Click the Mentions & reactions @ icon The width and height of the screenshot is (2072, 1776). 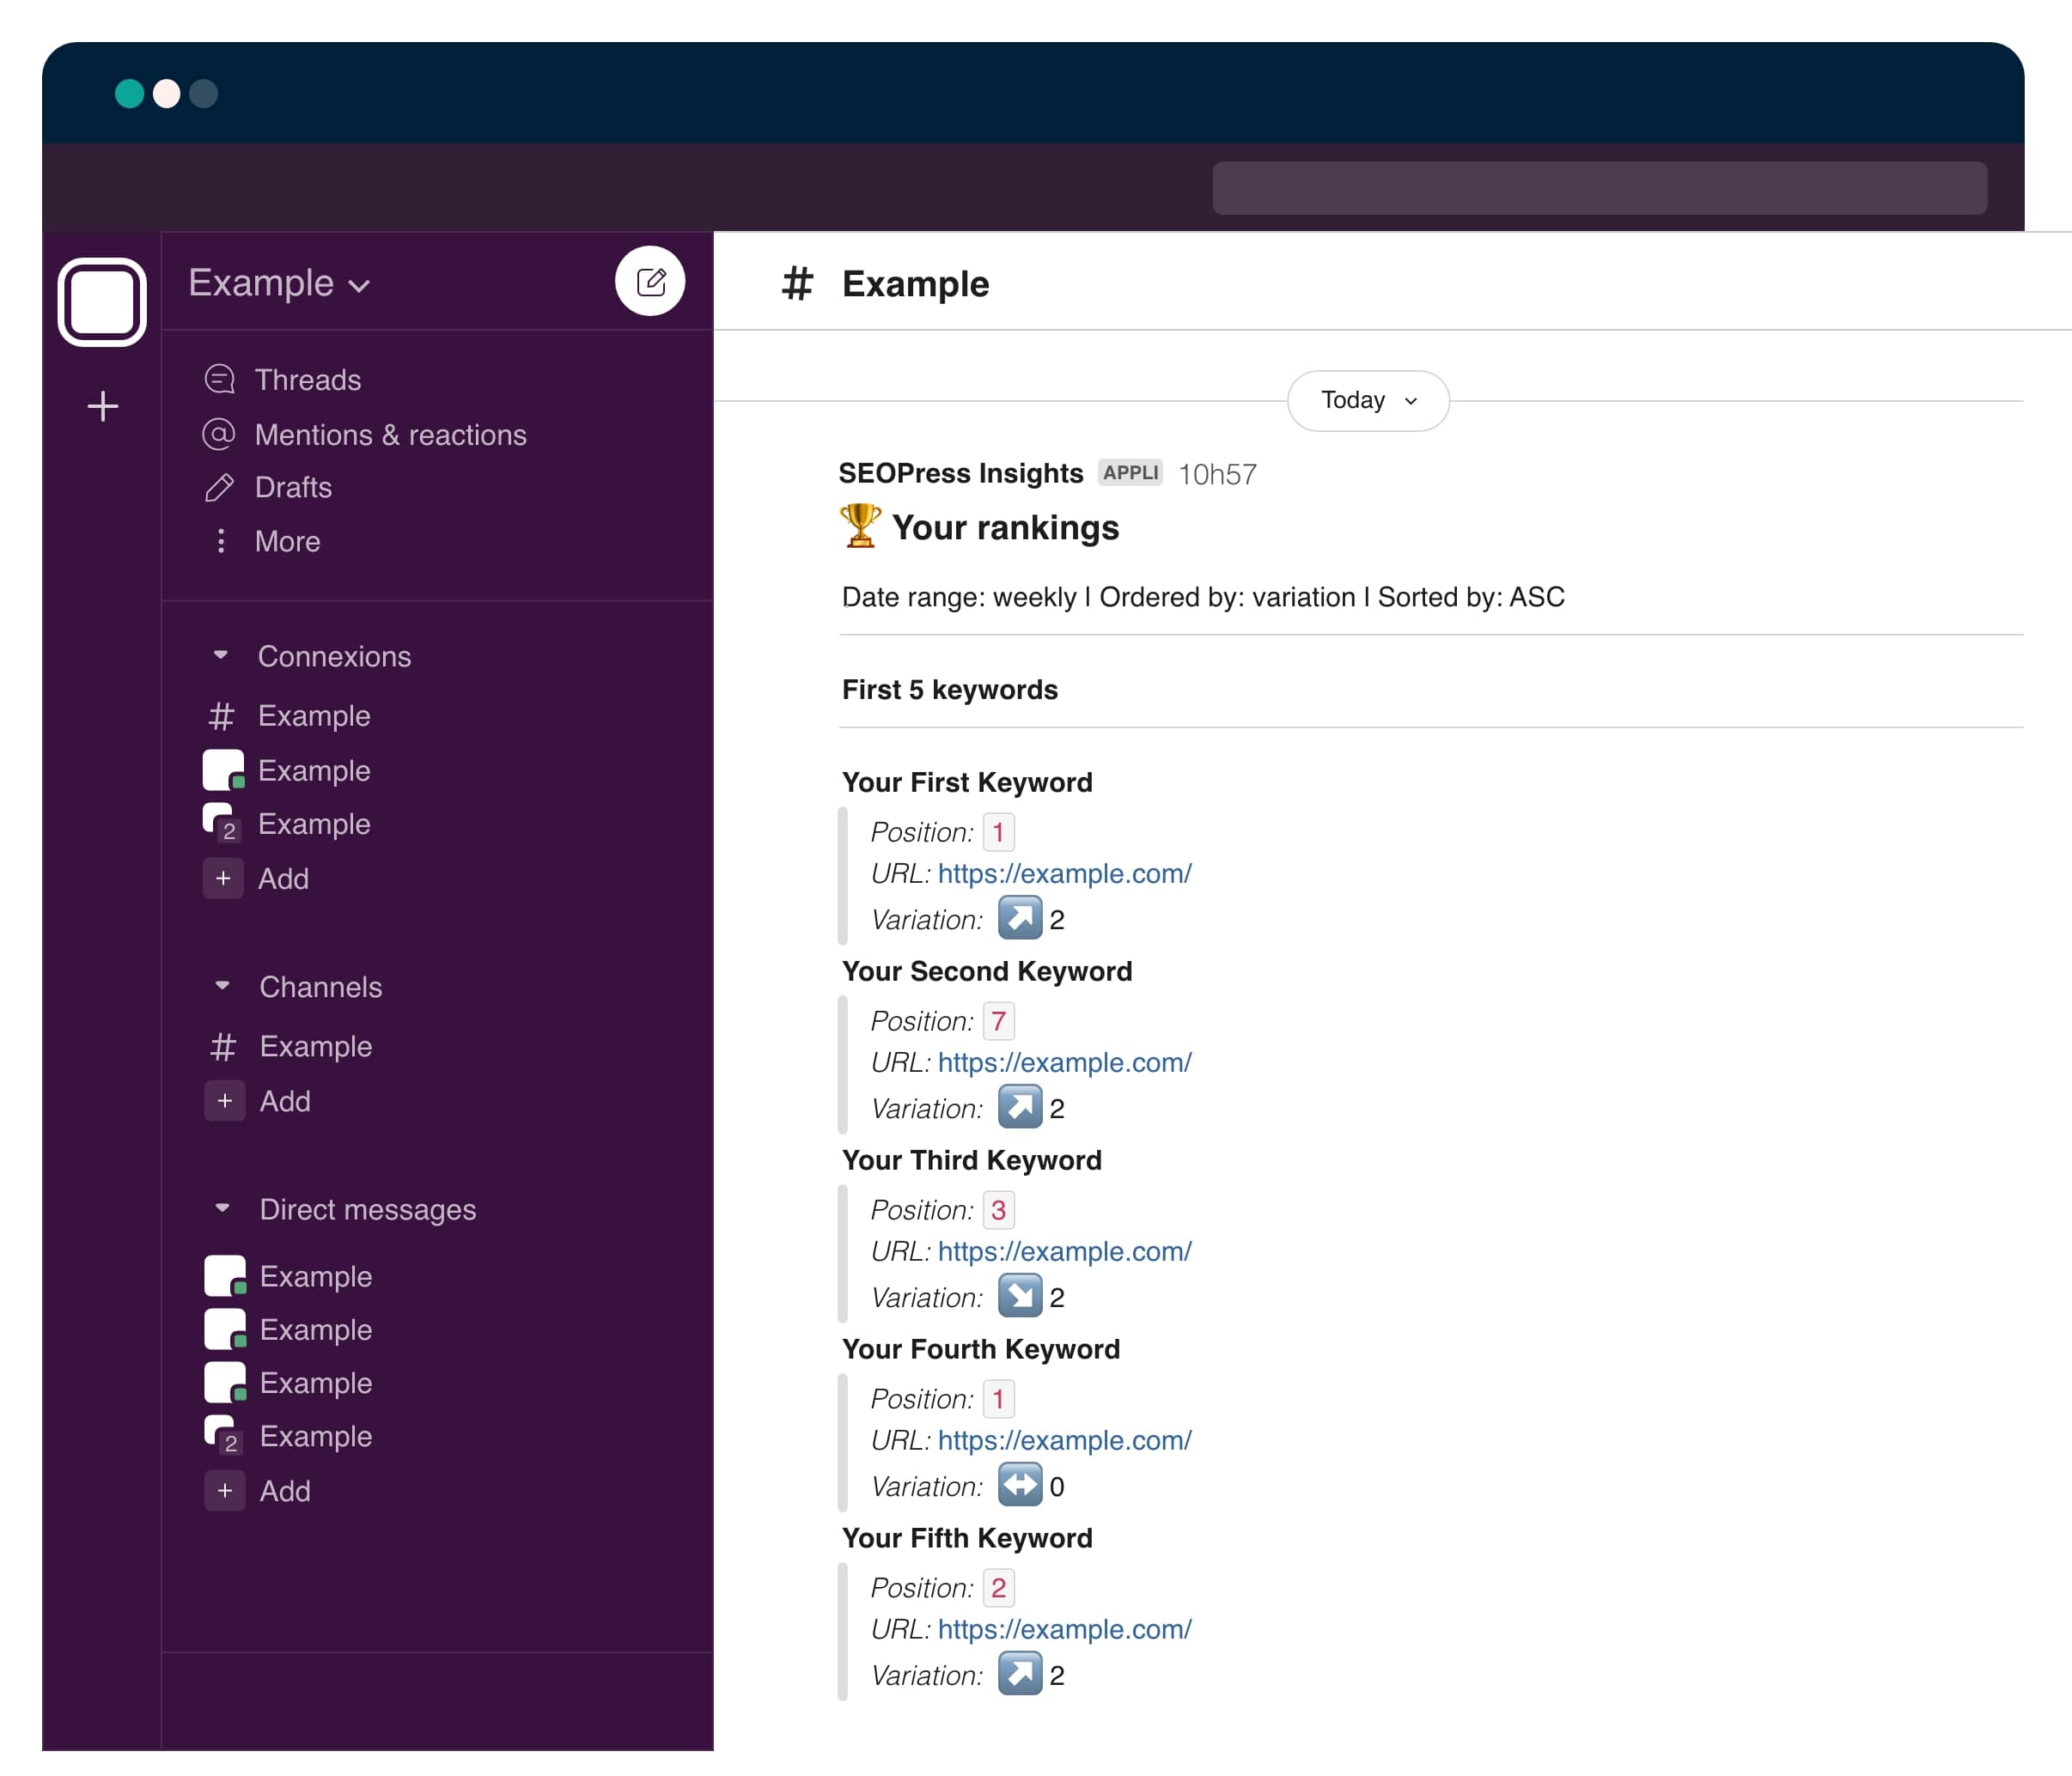click(219, 434)
